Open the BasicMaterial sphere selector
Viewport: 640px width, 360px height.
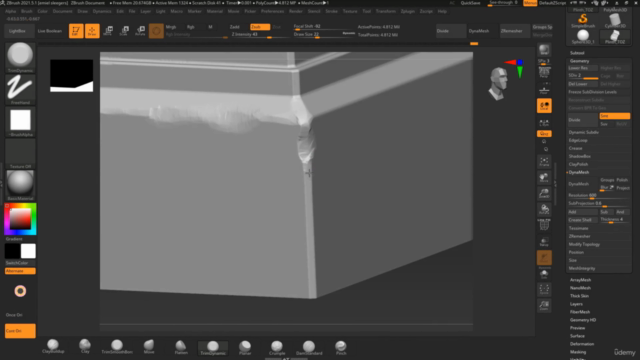[x=20, y=185]
